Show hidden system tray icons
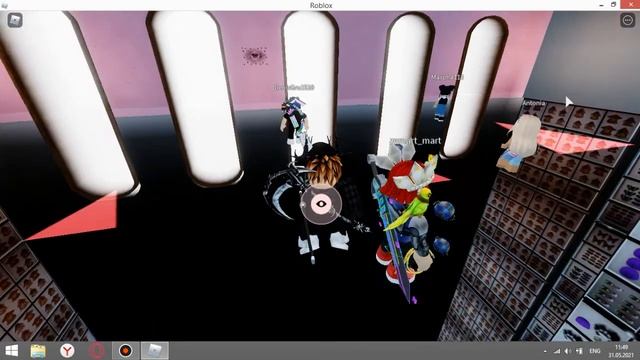This screenshot has height=360, width=640. [x=545, y=351]
